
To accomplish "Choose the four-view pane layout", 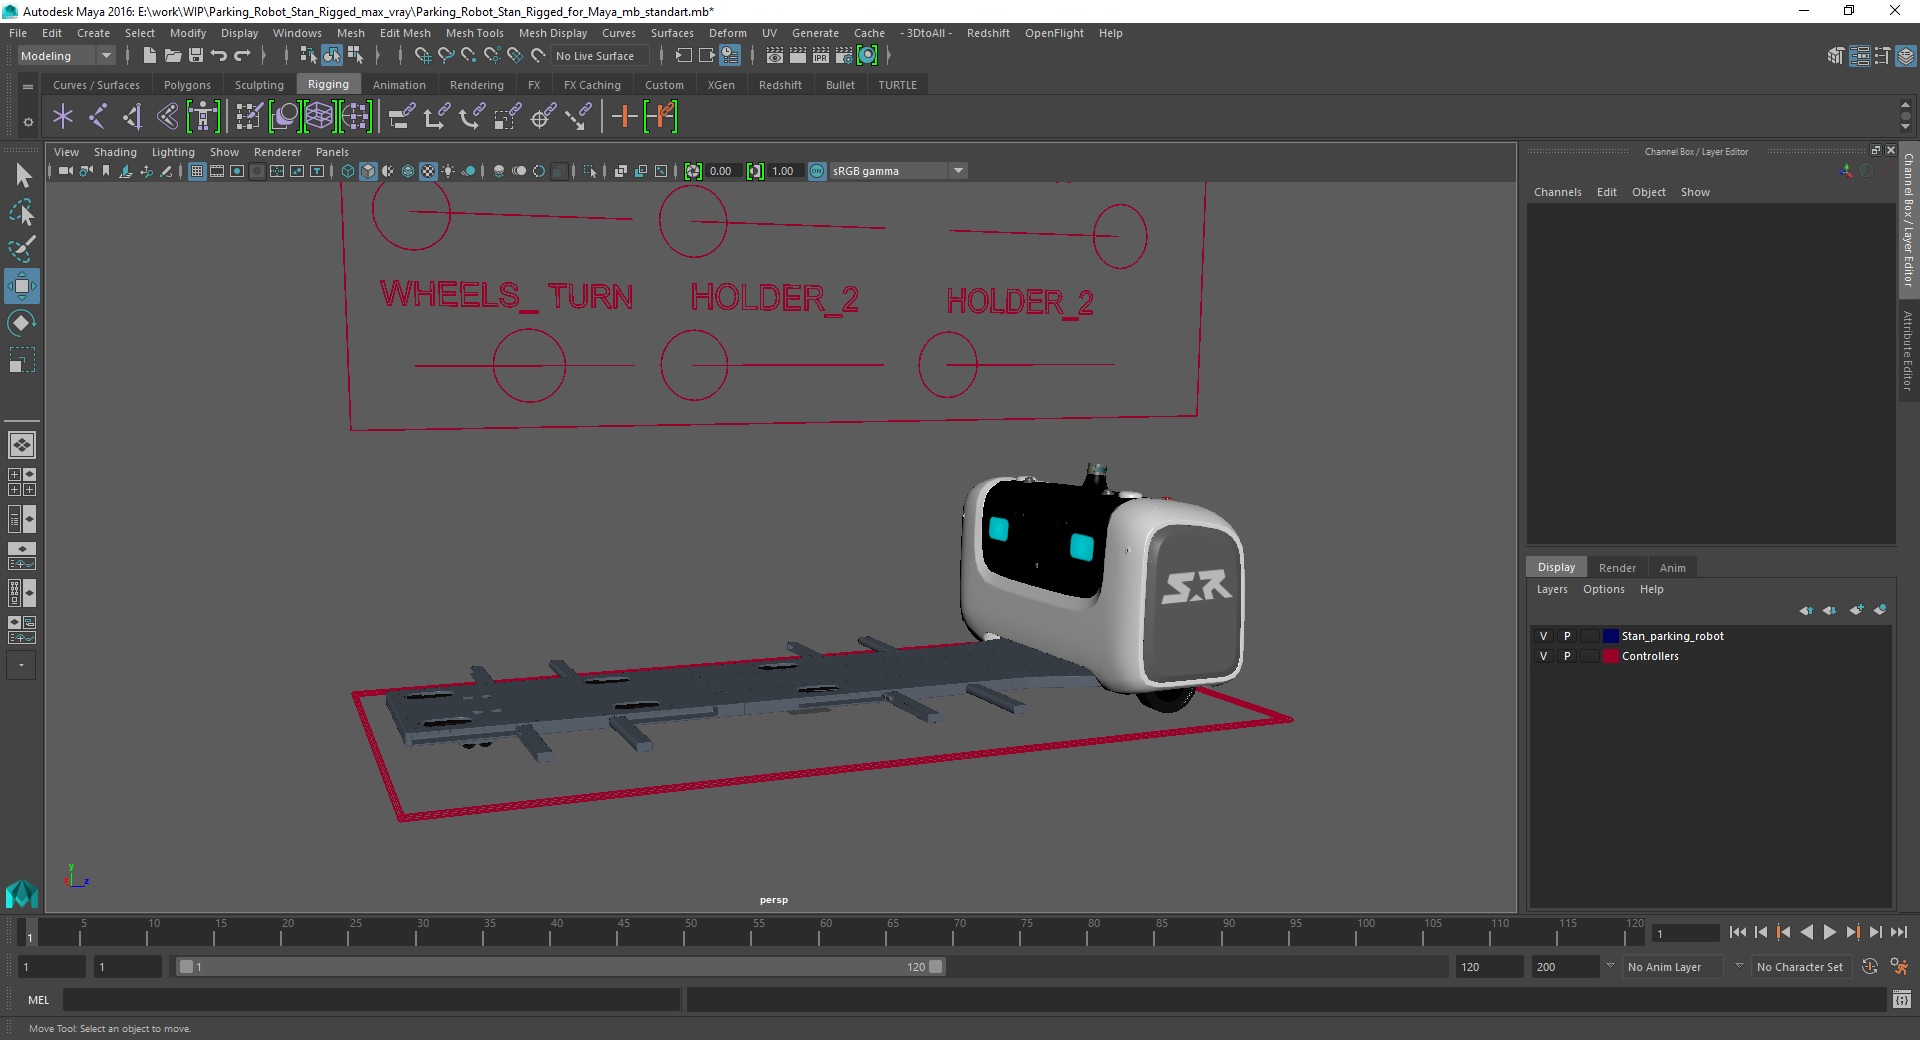I will (21, 482).
